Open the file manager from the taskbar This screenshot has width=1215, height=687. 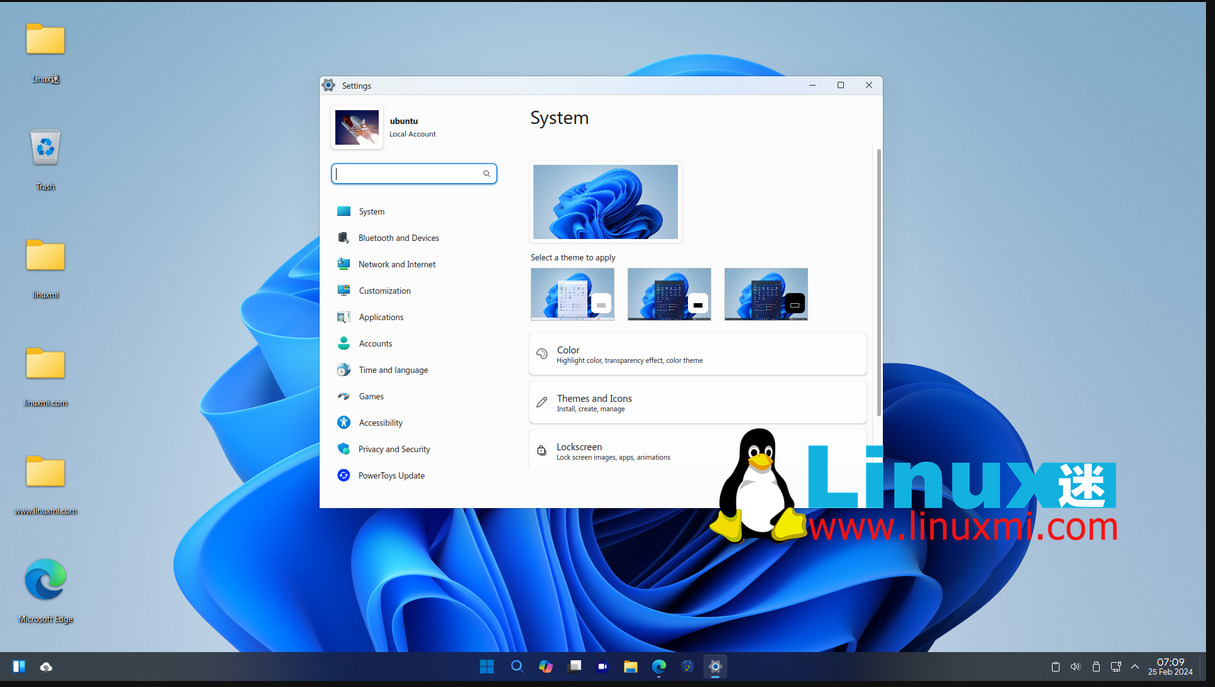click(x=630, y=667)
